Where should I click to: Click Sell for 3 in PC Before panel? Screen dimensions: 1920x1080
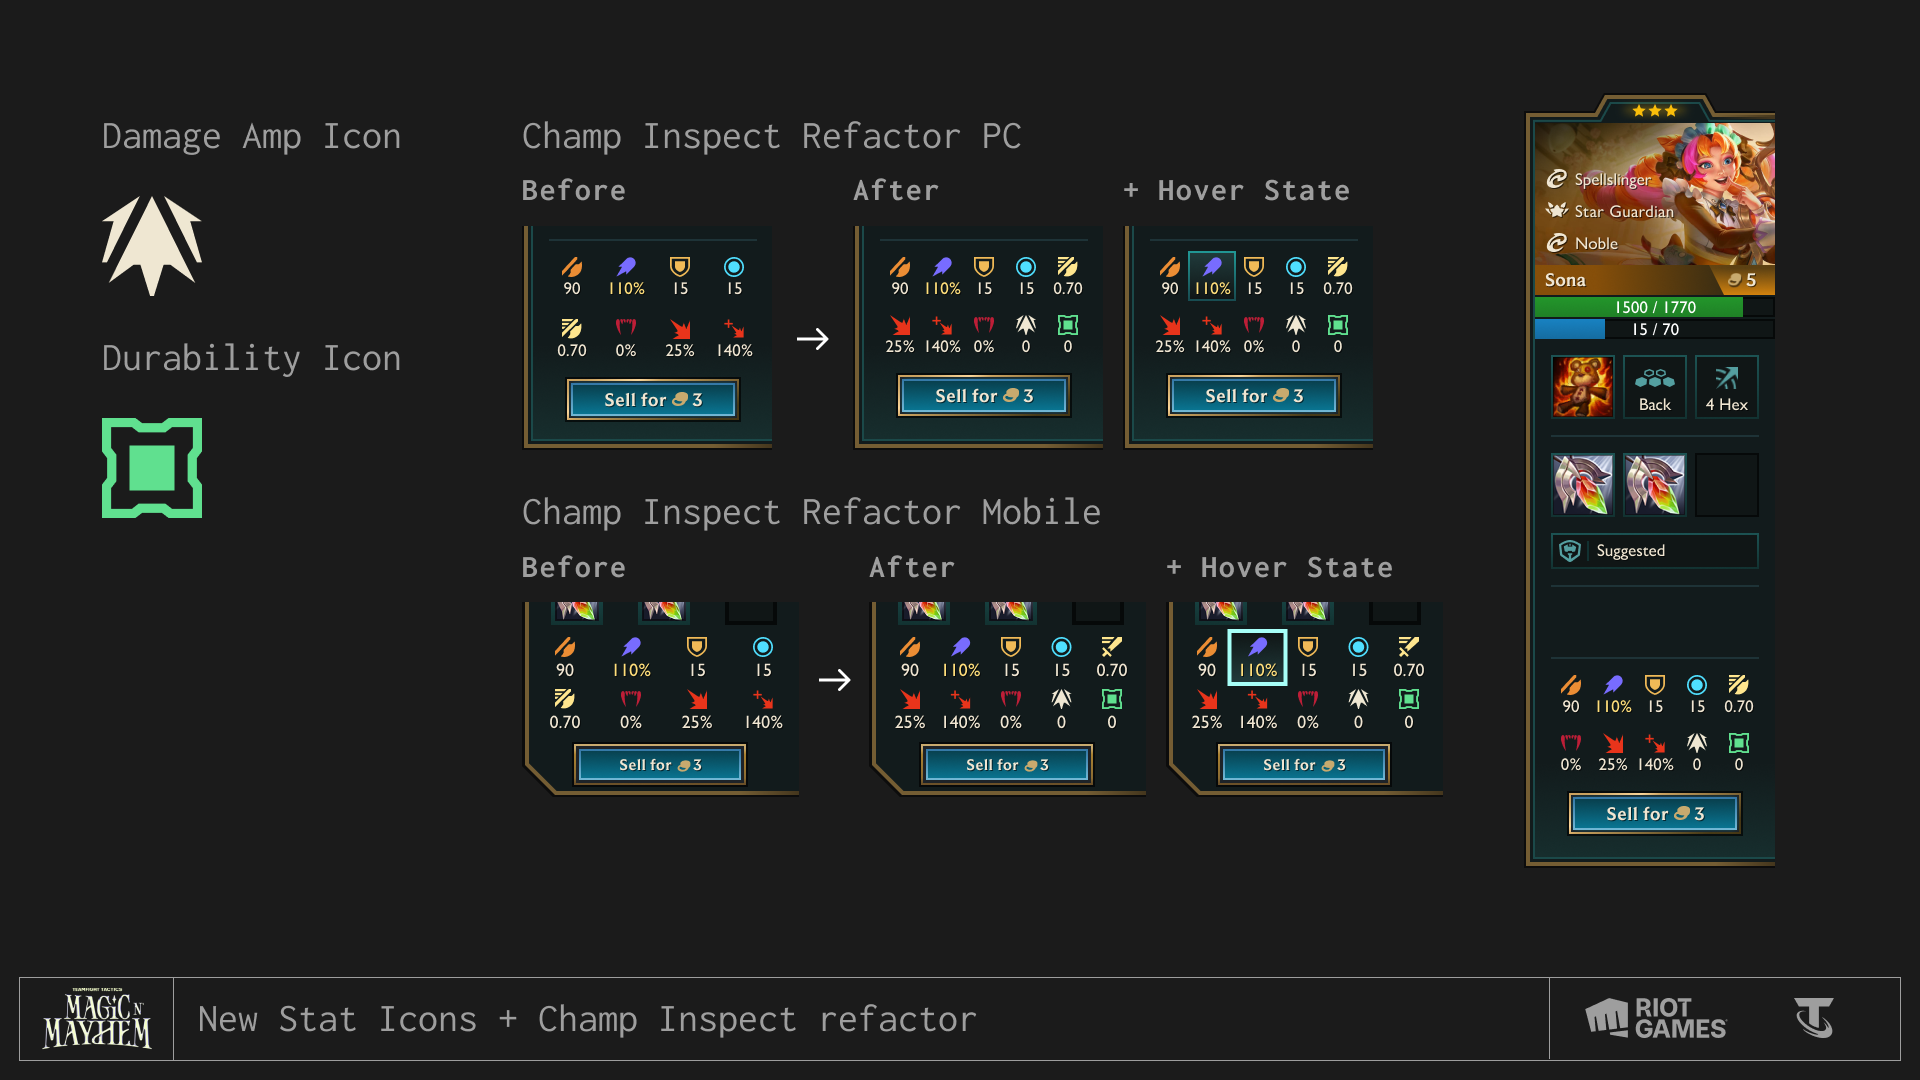coord(653,400)
